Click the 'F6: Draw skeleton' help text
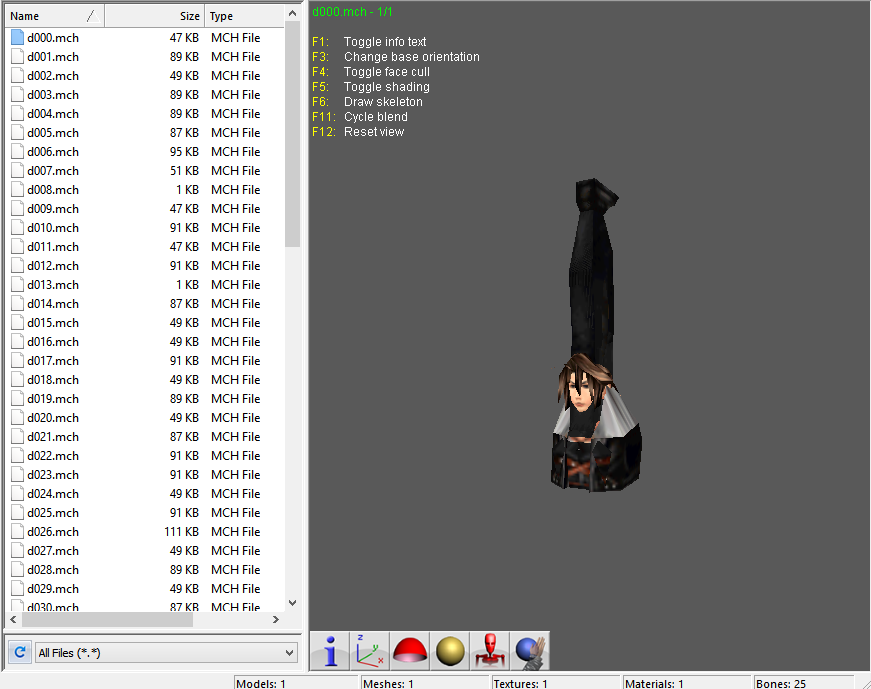This screenshot has width=871, height=689. point(367,102)
